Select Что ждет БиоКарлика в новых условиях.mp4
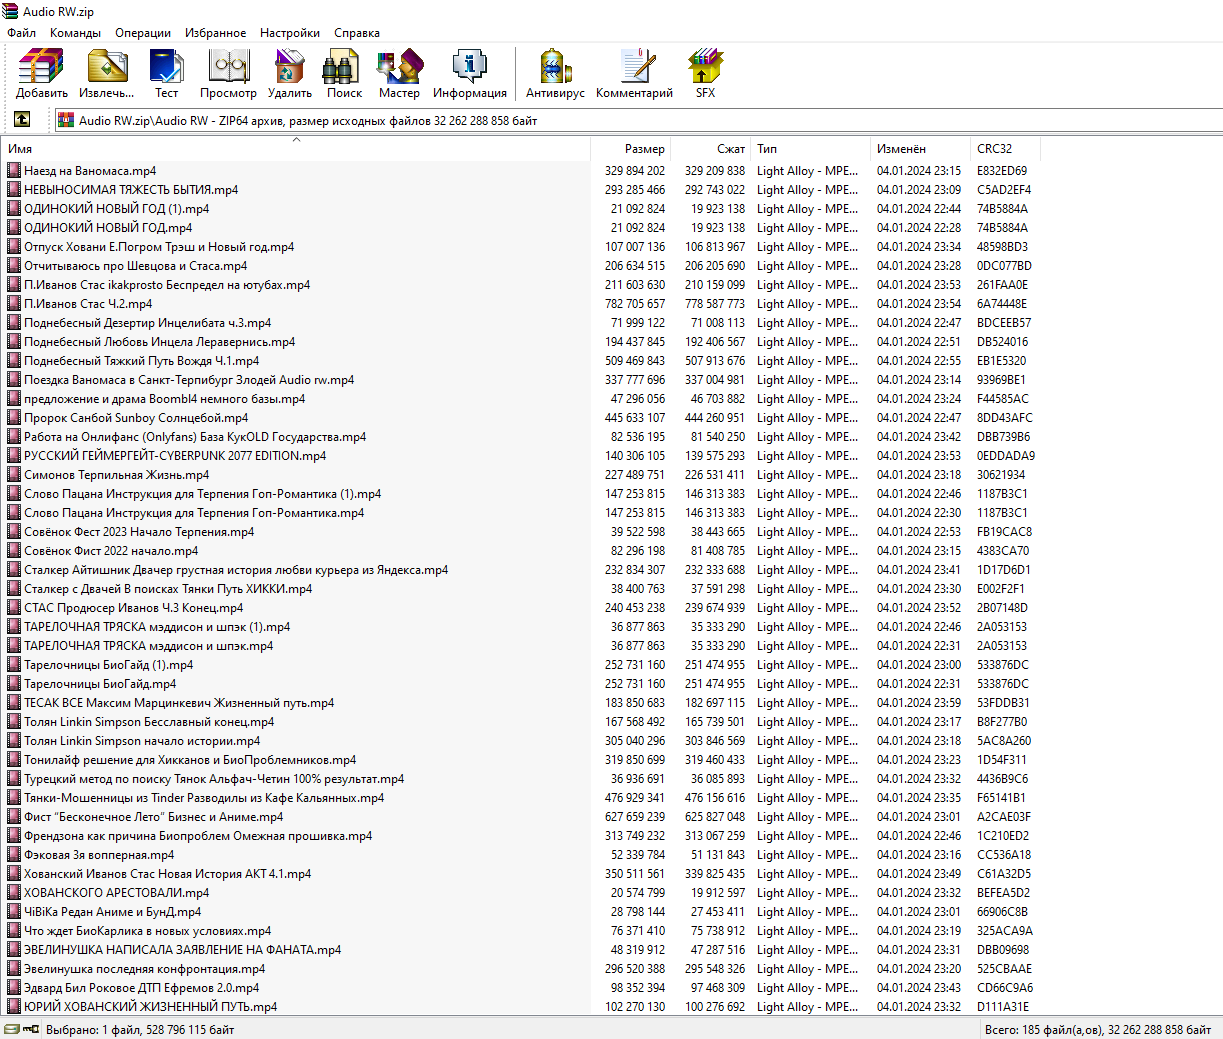Image resolution: width=1223 pixels, height=1039 pixels. (x=147, y=930)
